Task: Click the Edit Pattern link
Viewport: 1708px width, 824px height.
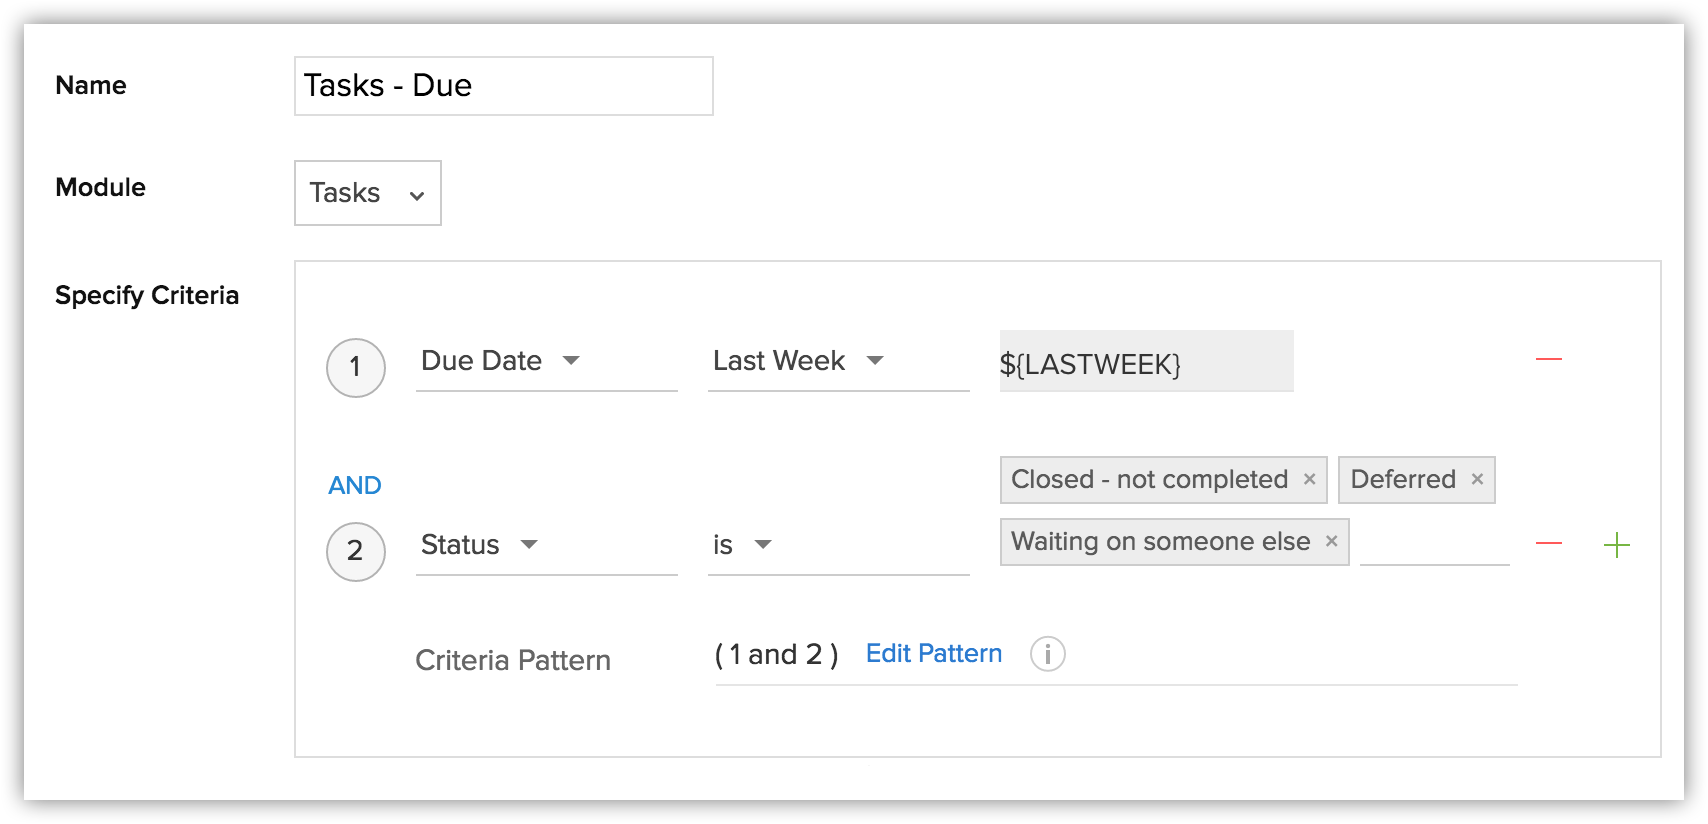Action: pos(934,653)
